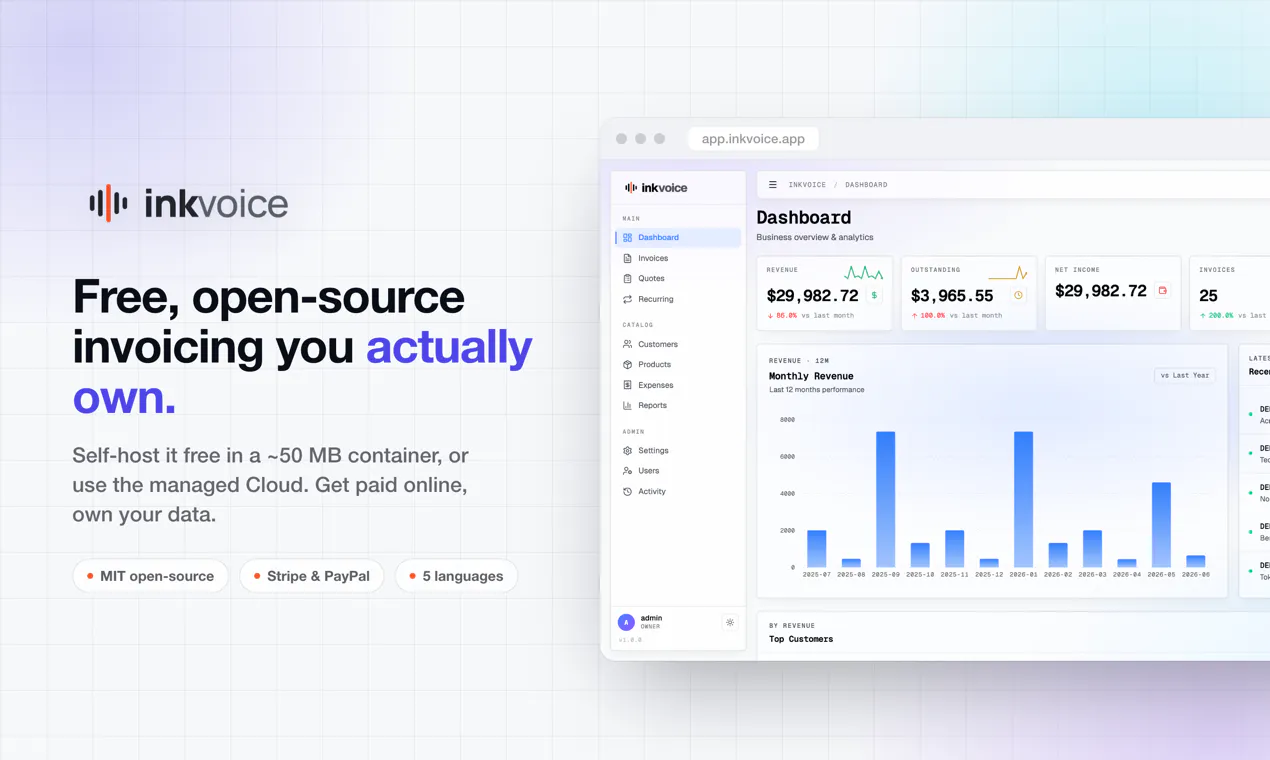
Task: Click the Revenue card value $29,982.72
Action: pos(812,296)
